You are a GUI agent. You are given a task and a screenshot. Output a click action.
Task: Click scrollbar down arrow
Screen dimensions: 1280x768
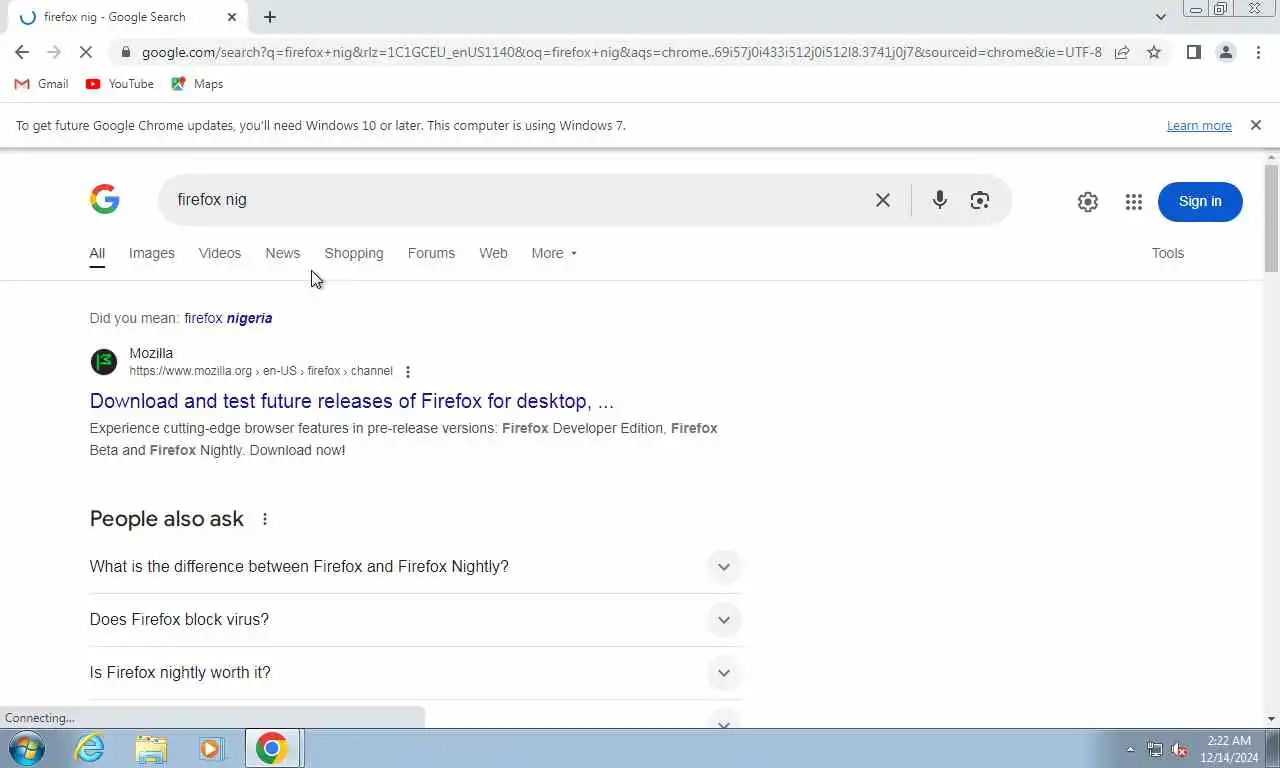coord(1272,719)
